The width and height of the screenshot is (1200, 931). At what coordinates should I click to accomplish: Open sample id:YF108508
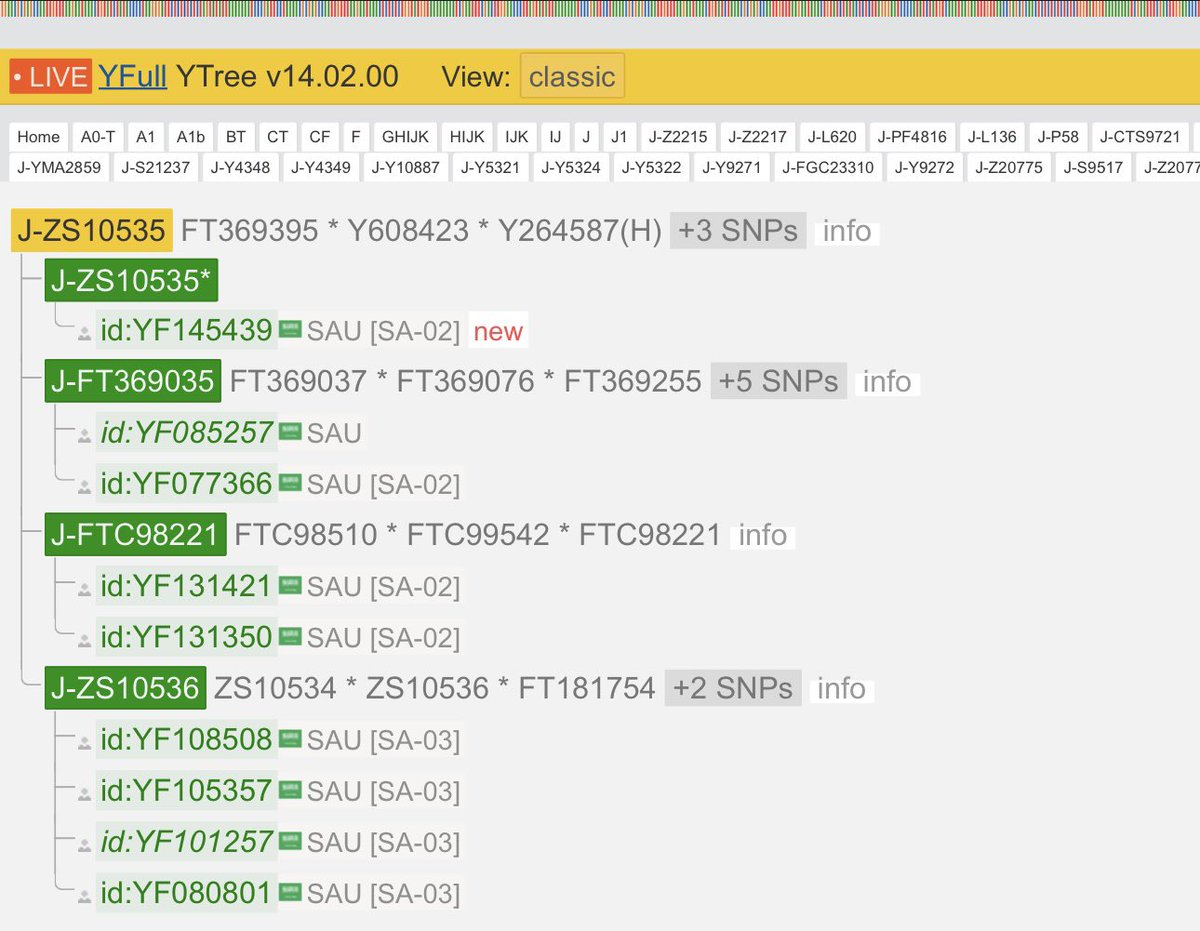coord(187,740)
